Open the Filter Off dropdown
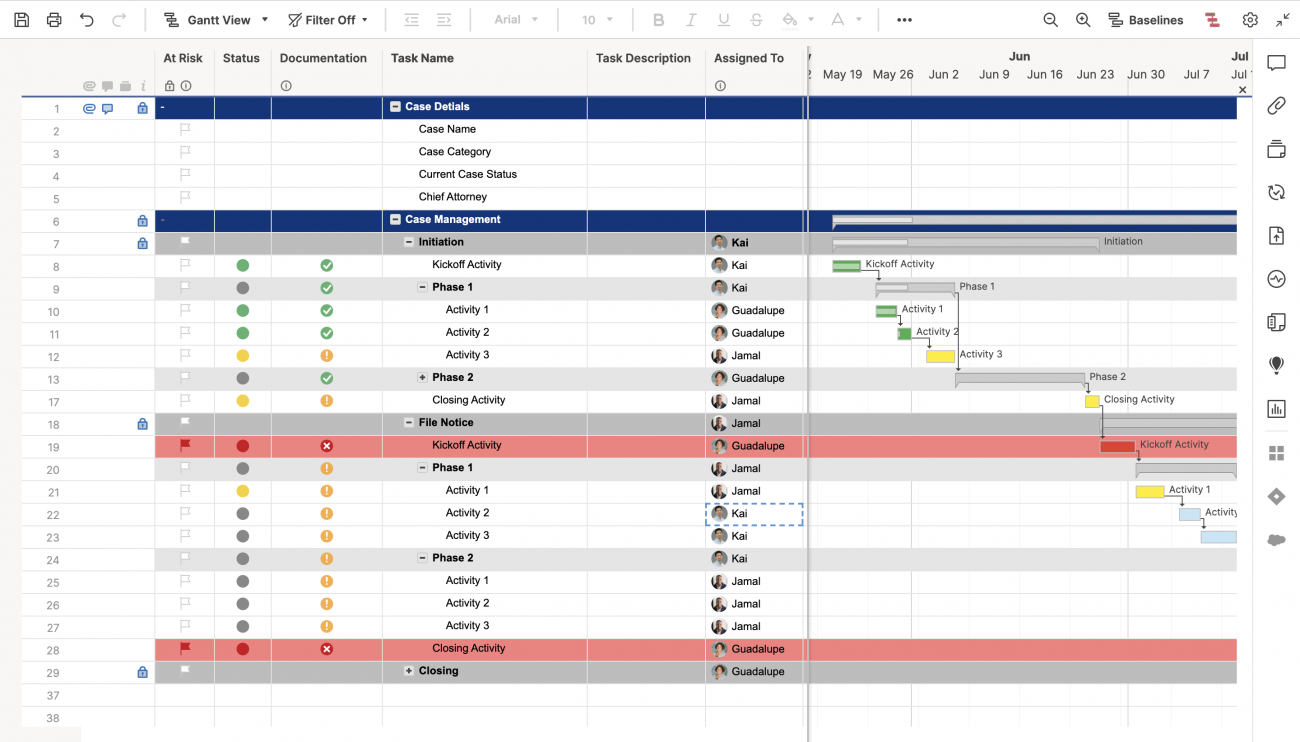Viewport: 1300px width, 742px height. 328,20
